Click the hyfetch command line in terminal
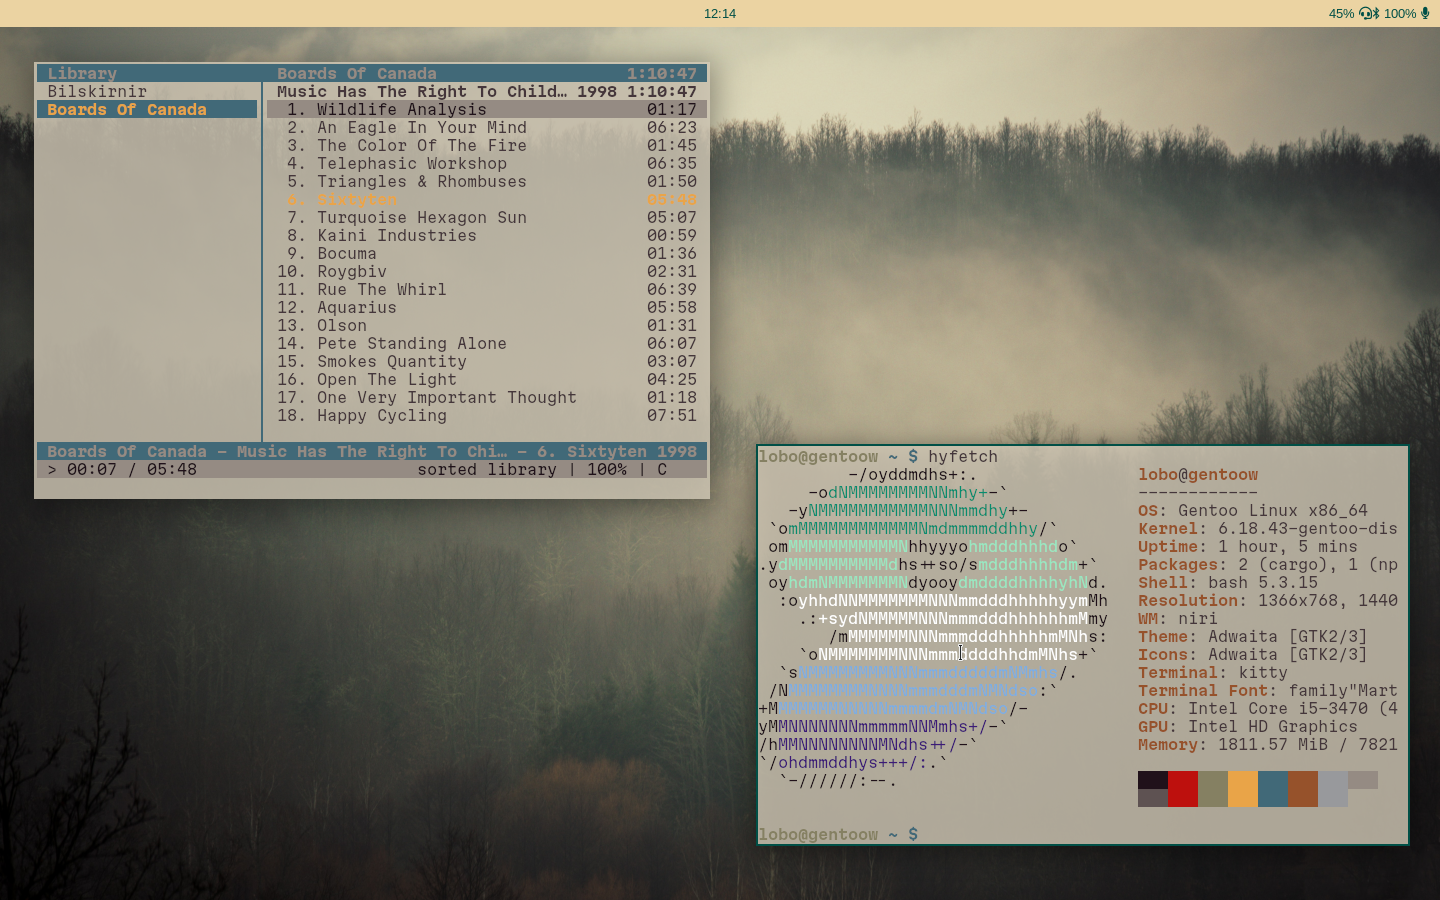1440x900 pixels. tap(878, 456)
